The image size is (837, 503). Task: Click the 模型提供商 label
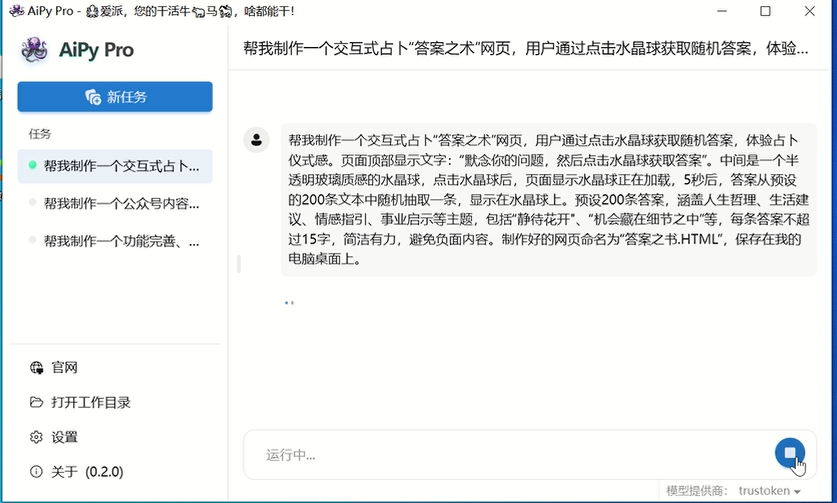pos(697,491)
